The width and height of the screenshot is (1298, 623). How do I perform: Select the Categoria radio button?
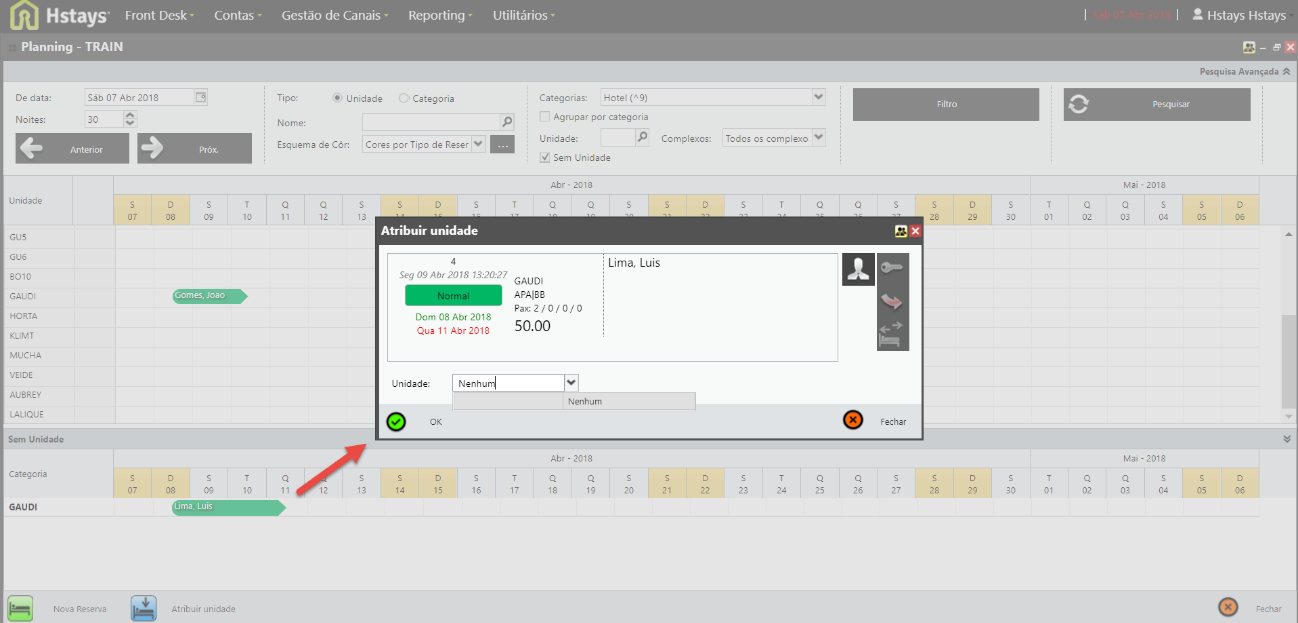[x=404, y=99]
